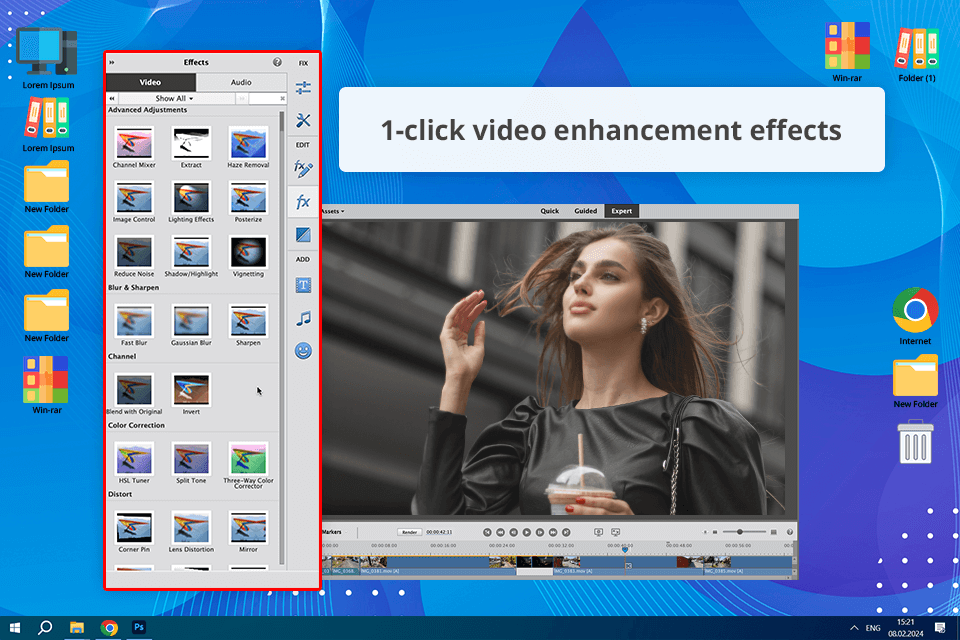Viewport: 960px width, 640px height.
Task: Open the Tools wrench and scissors icon
Action: click(303, 120)
